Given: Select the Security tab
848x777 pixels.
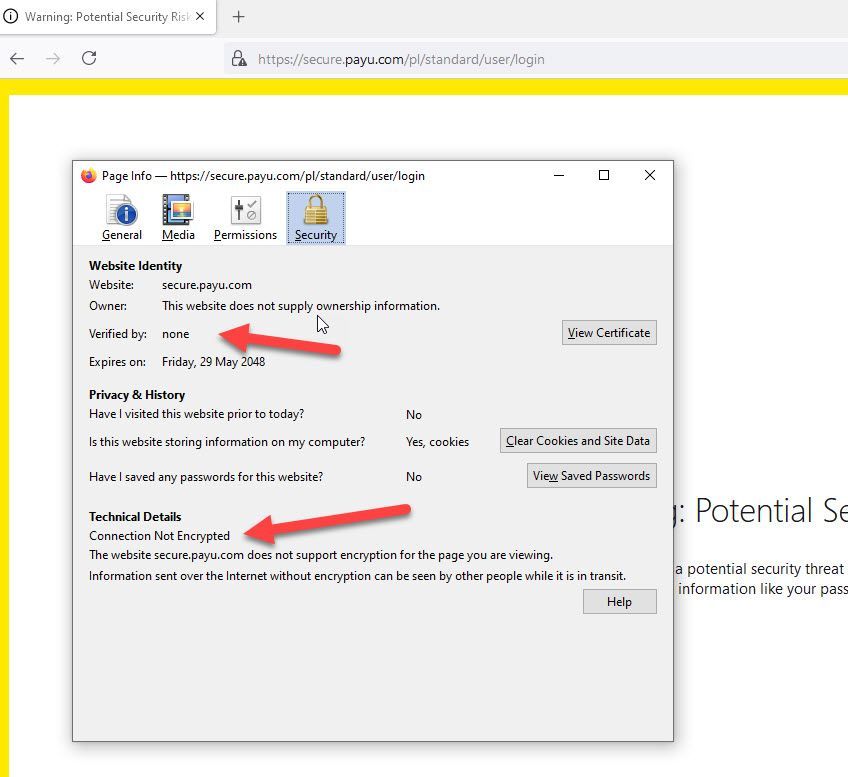Looking at the screenshot, I should click(316, 218).
